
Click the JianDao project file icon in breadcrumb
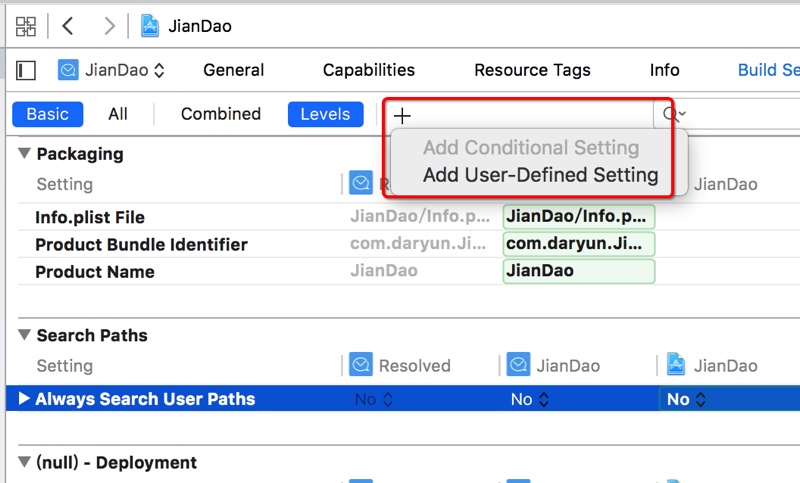pos(150,26)
